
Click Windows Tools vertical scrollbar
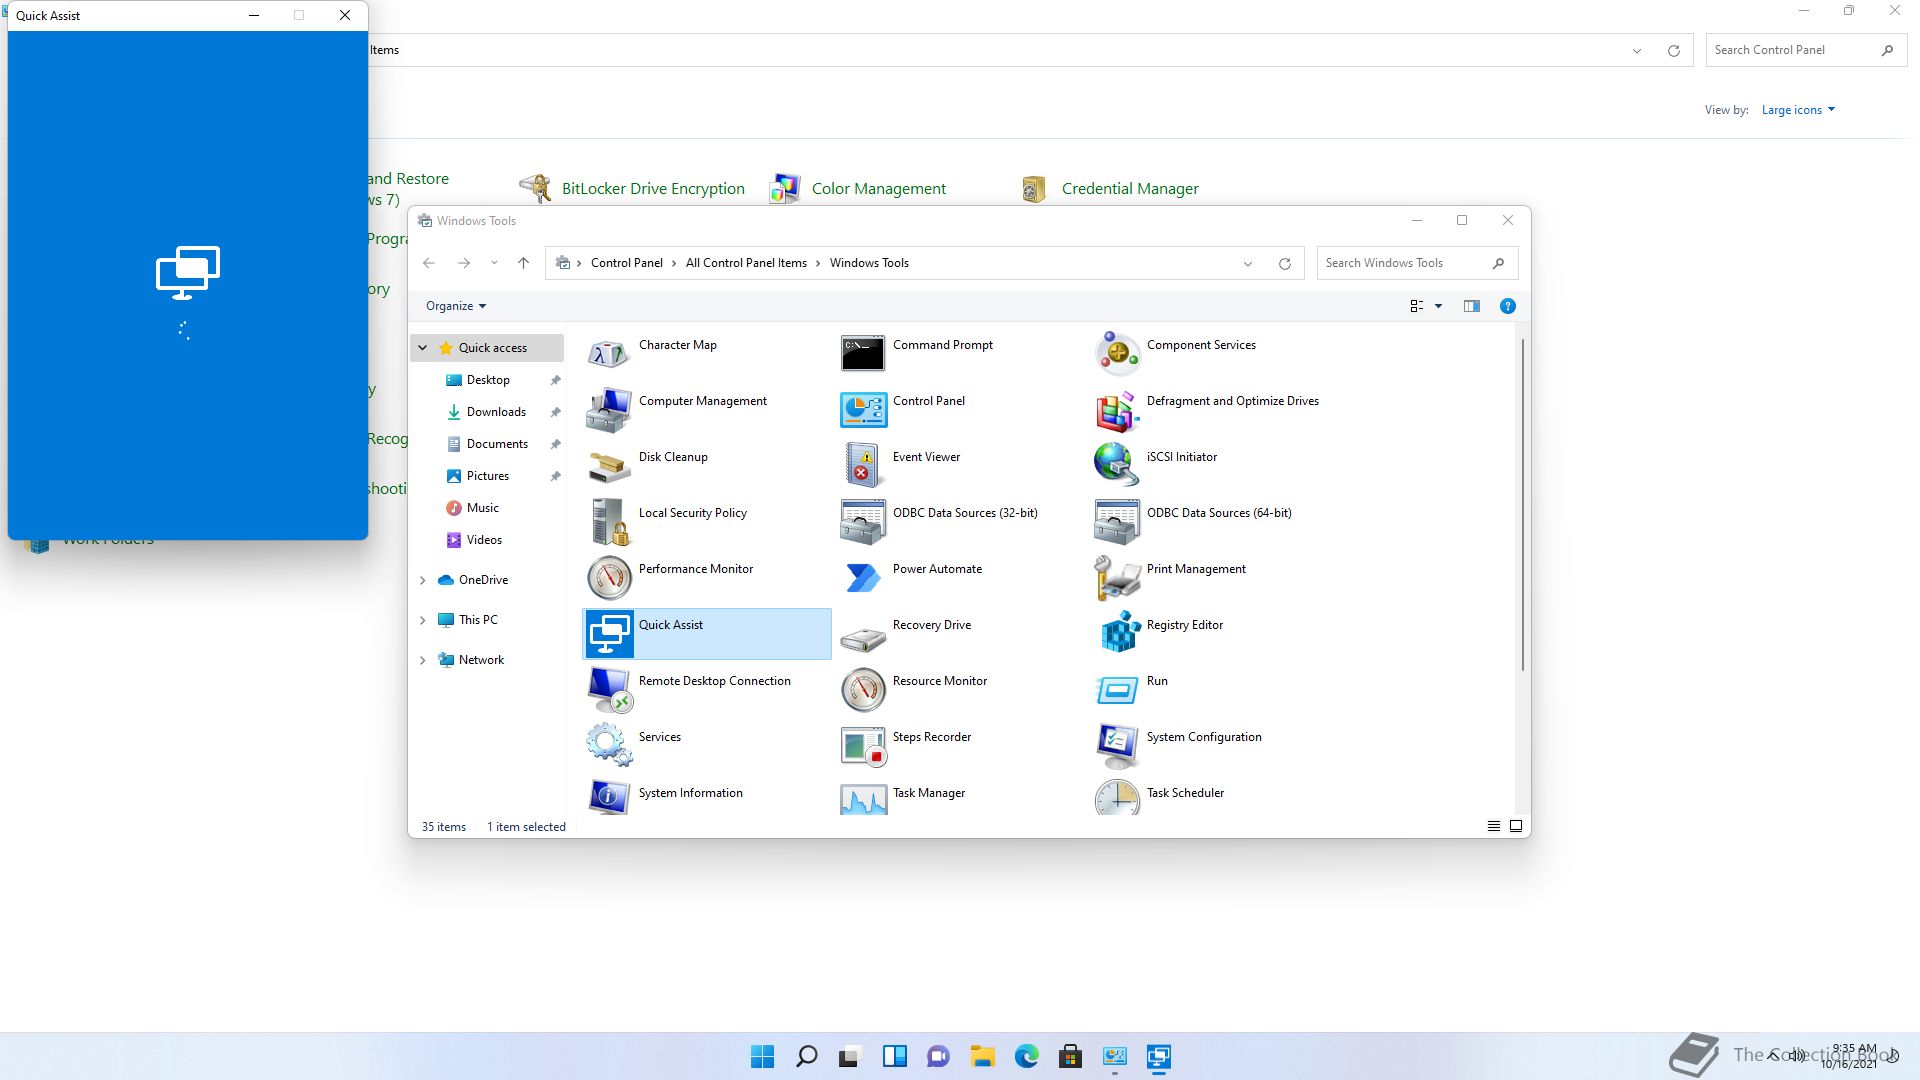point(1522,505)
